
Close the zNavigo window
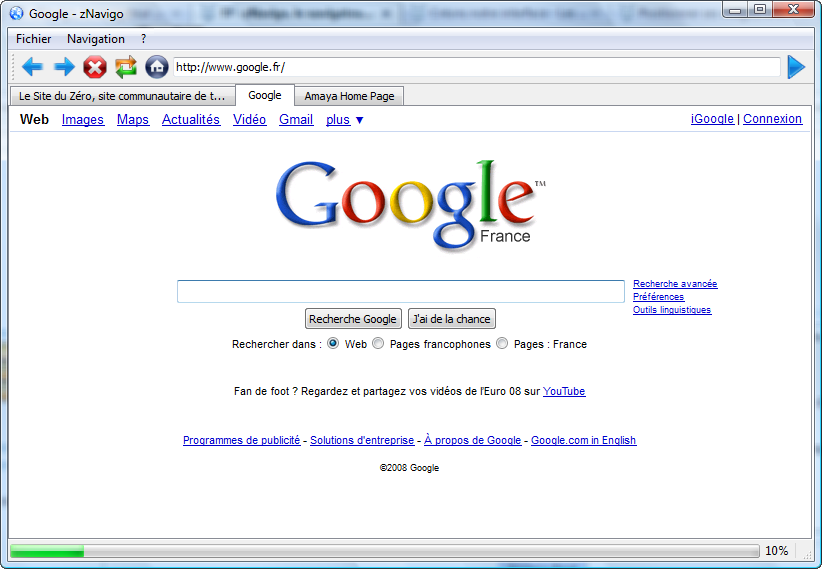click(x=794, y=10)
